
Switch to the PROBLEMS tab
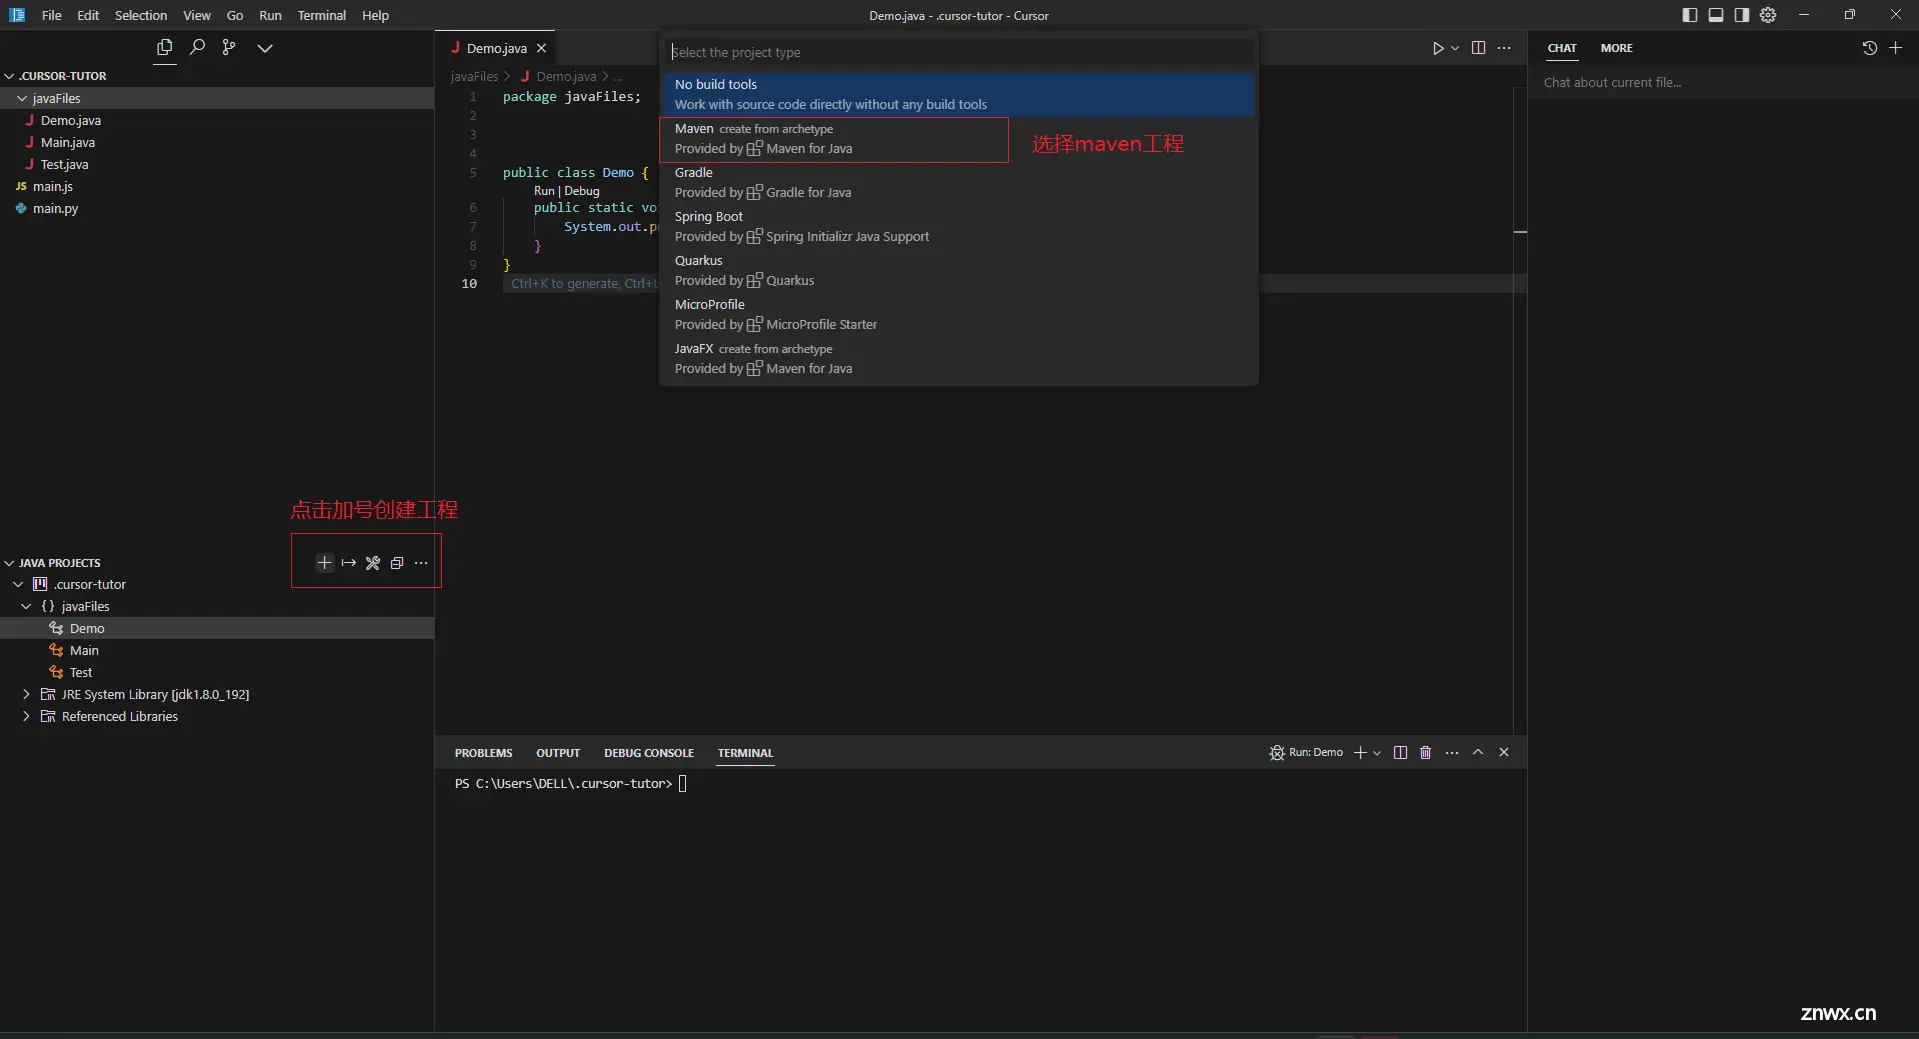(483, 753)
